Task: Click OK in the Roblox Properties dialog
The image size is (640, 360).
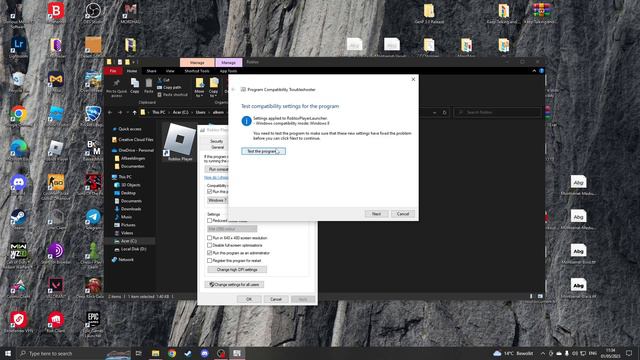Action: point(249,299)
